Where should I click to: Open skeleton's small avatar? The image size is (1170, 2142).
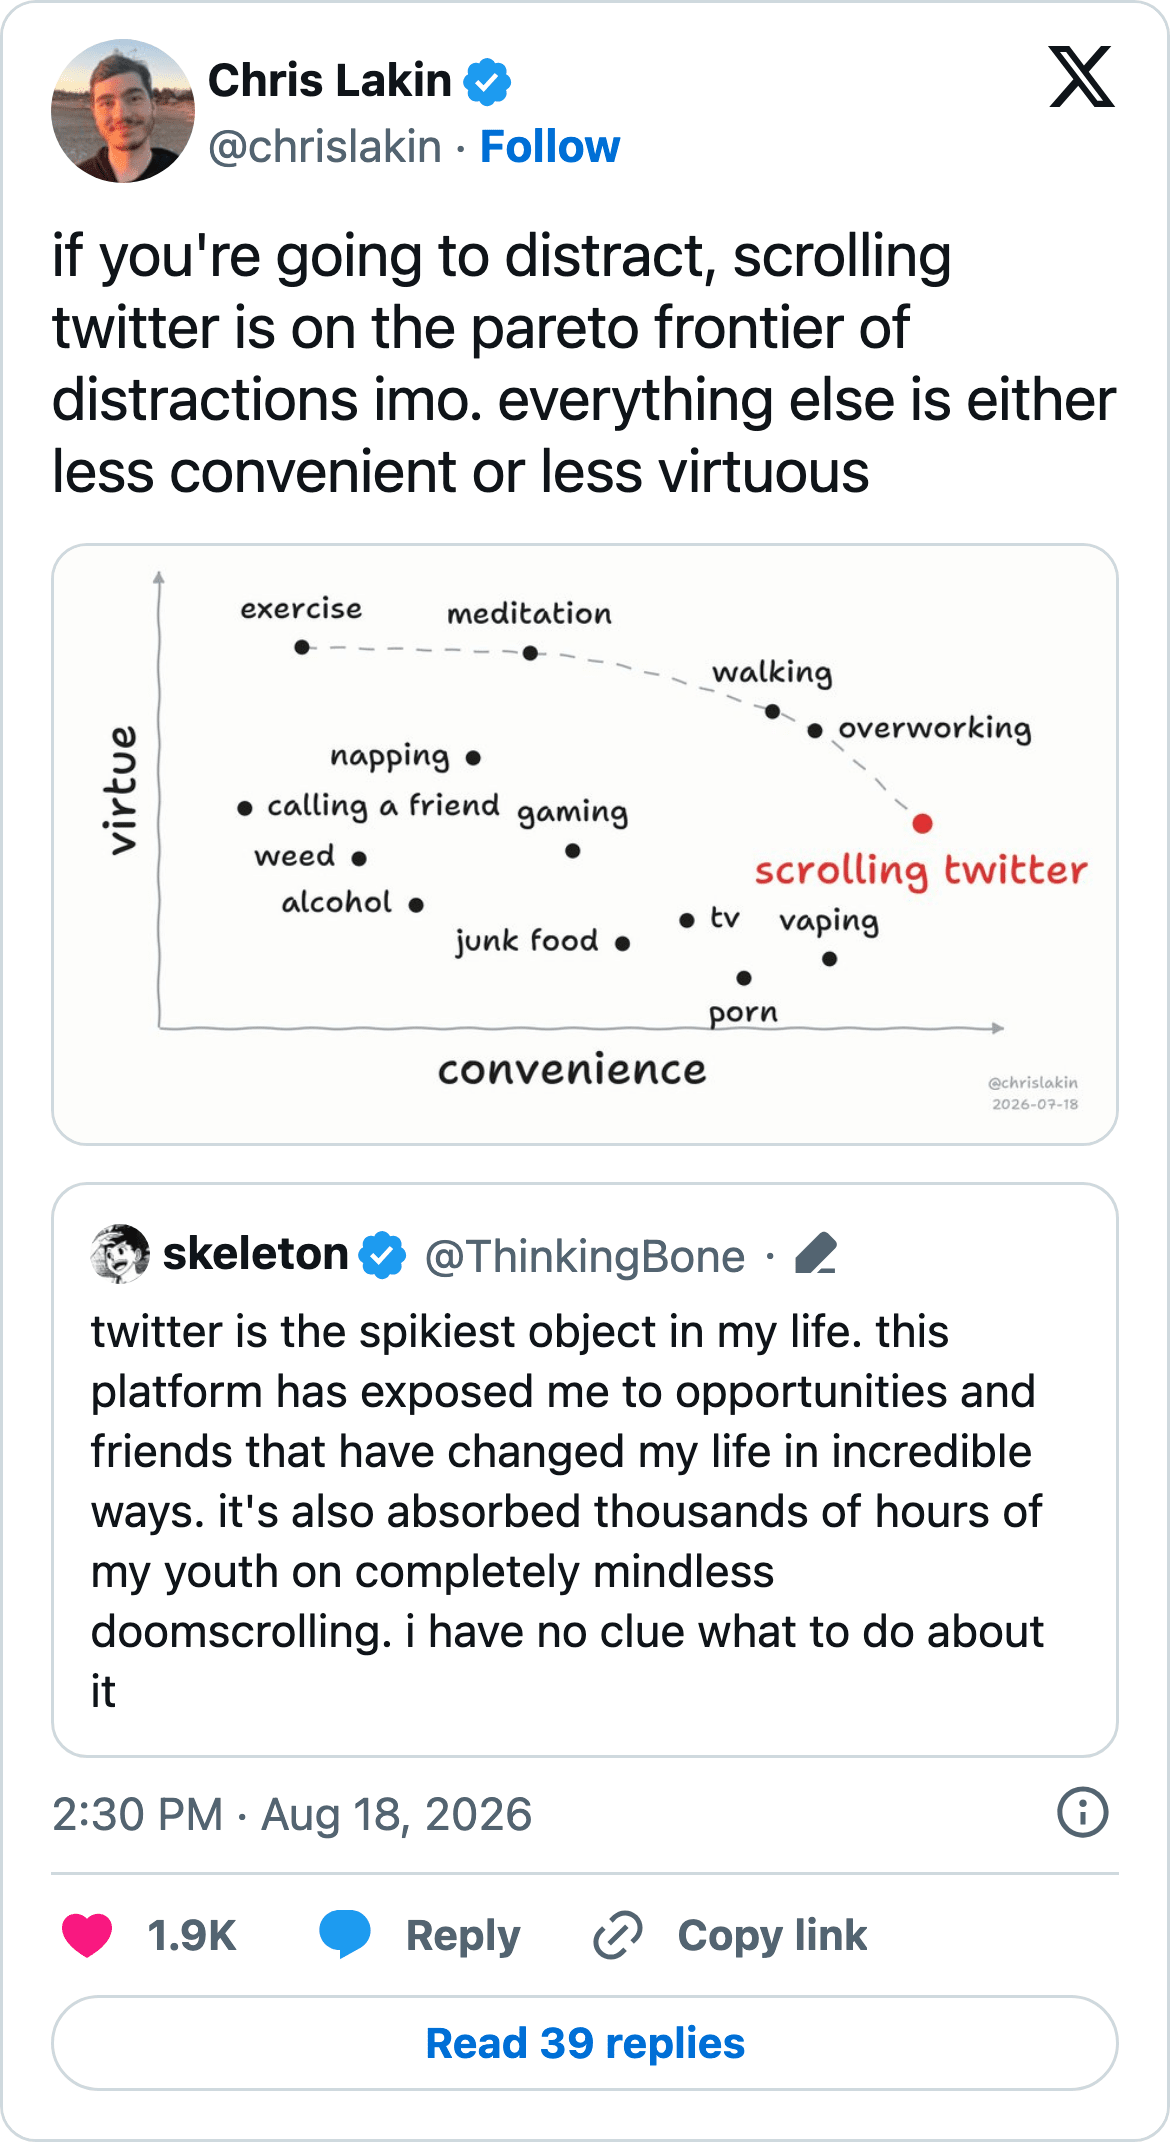pos(120,1253)
